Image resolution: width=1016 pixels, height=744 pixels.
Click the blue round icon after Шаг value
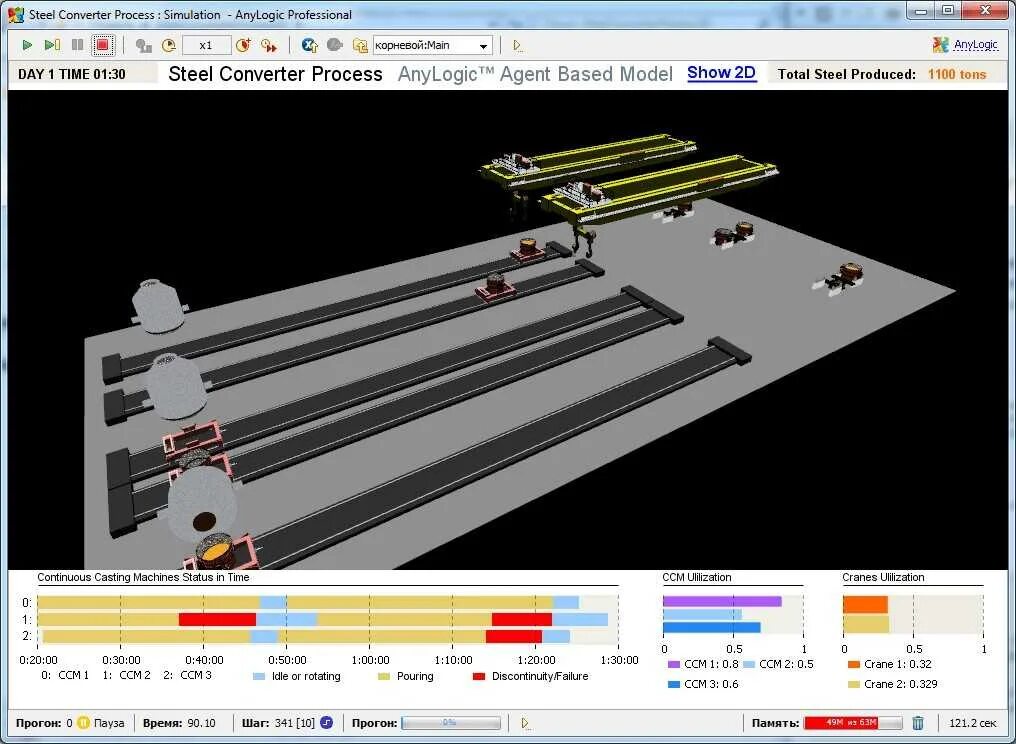coord(327,723)
